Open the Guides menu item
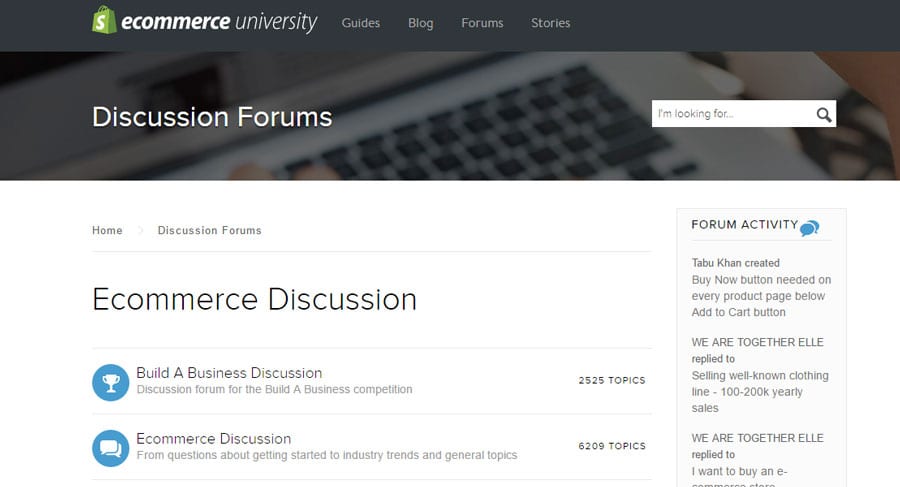This screenshot has height=487, width=900. click(361, 23)
